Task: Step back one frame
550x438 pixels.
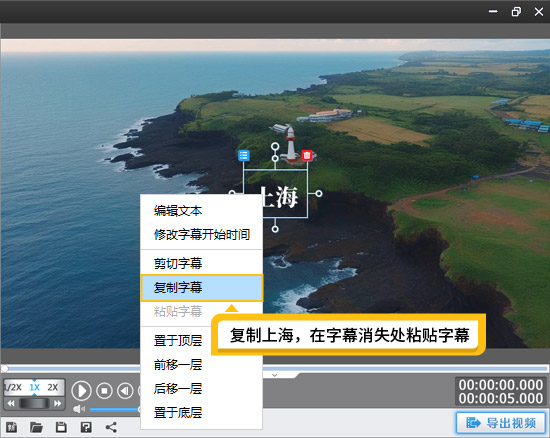Action: tap(125, 390)
